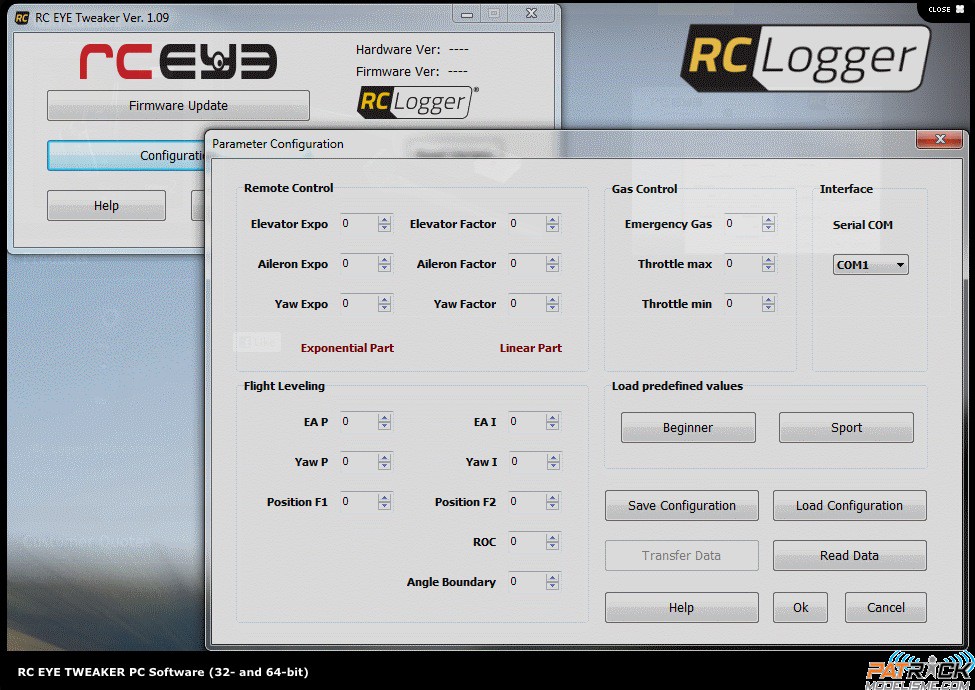Click the Aileron Expo value field
This screenshot has width=975, height=690.
359,264
